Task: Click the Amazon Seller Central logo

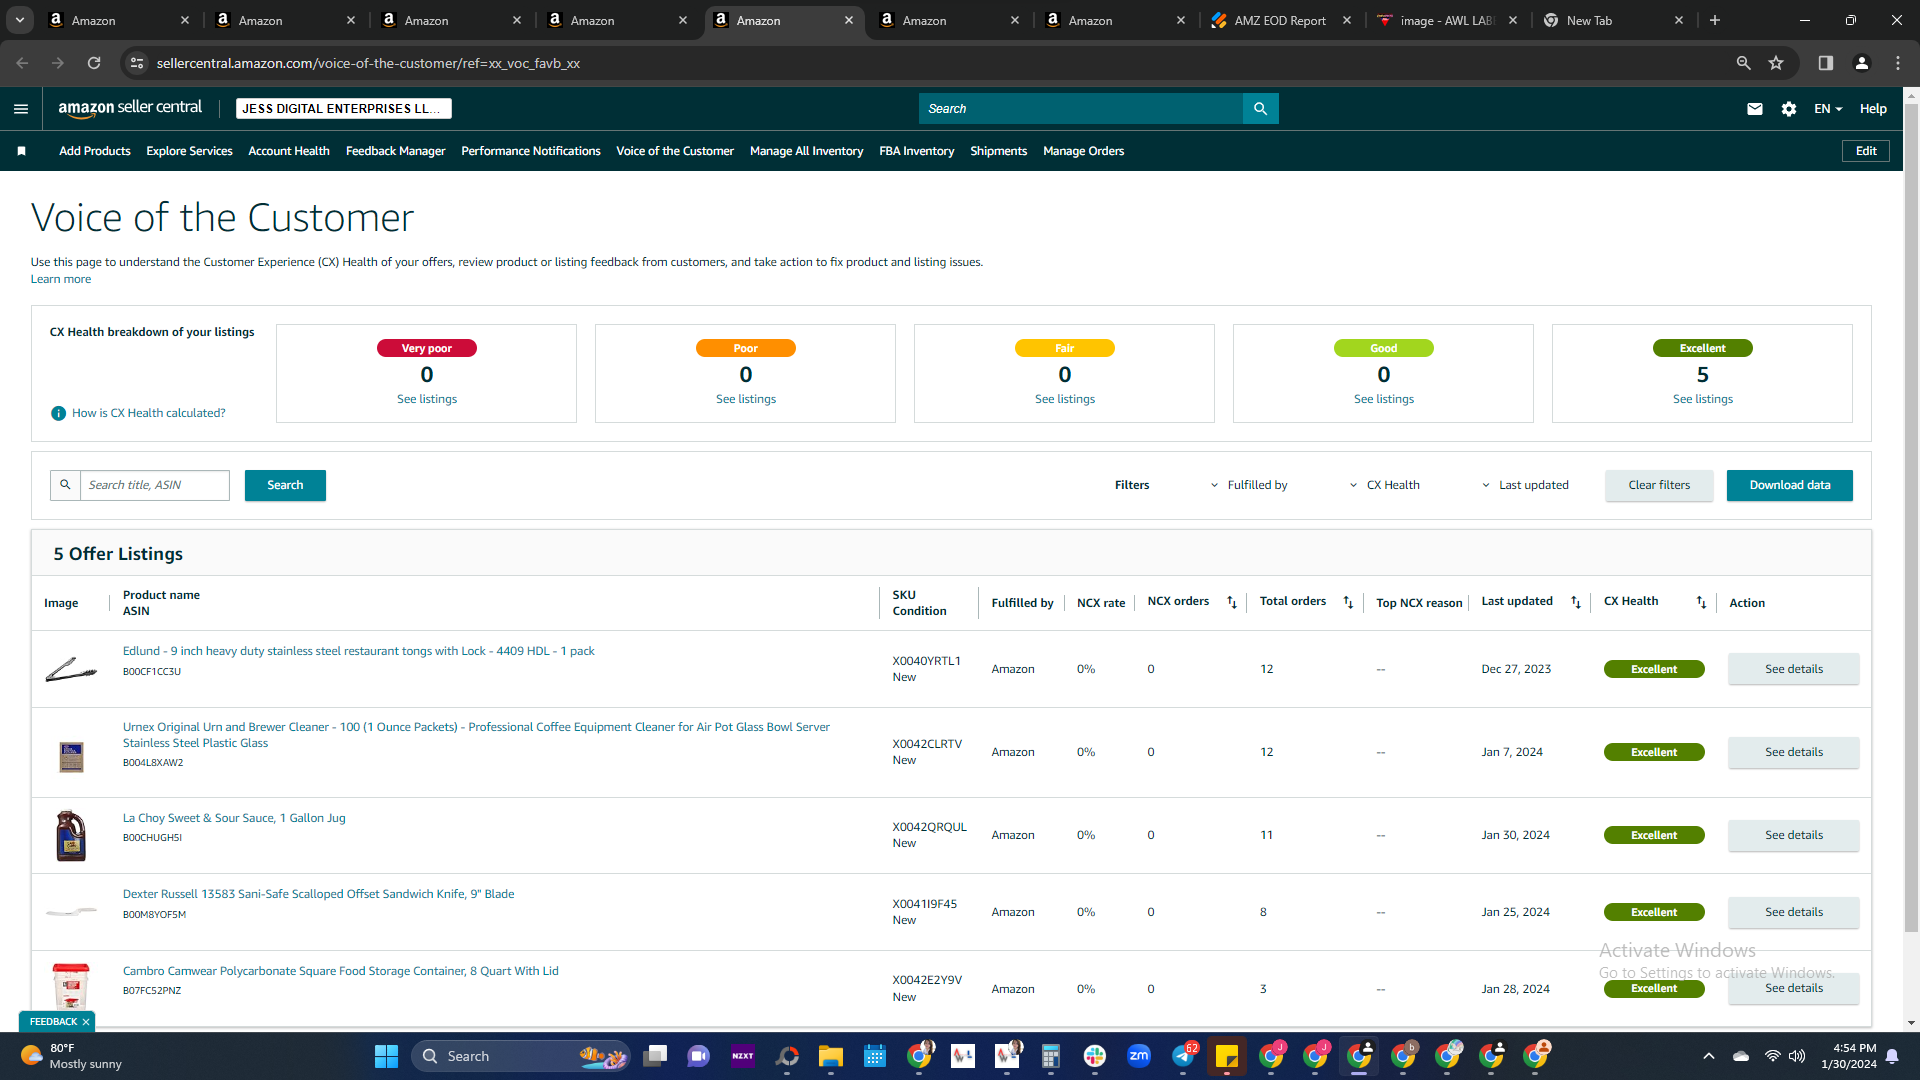Action: tap(130, 108)
